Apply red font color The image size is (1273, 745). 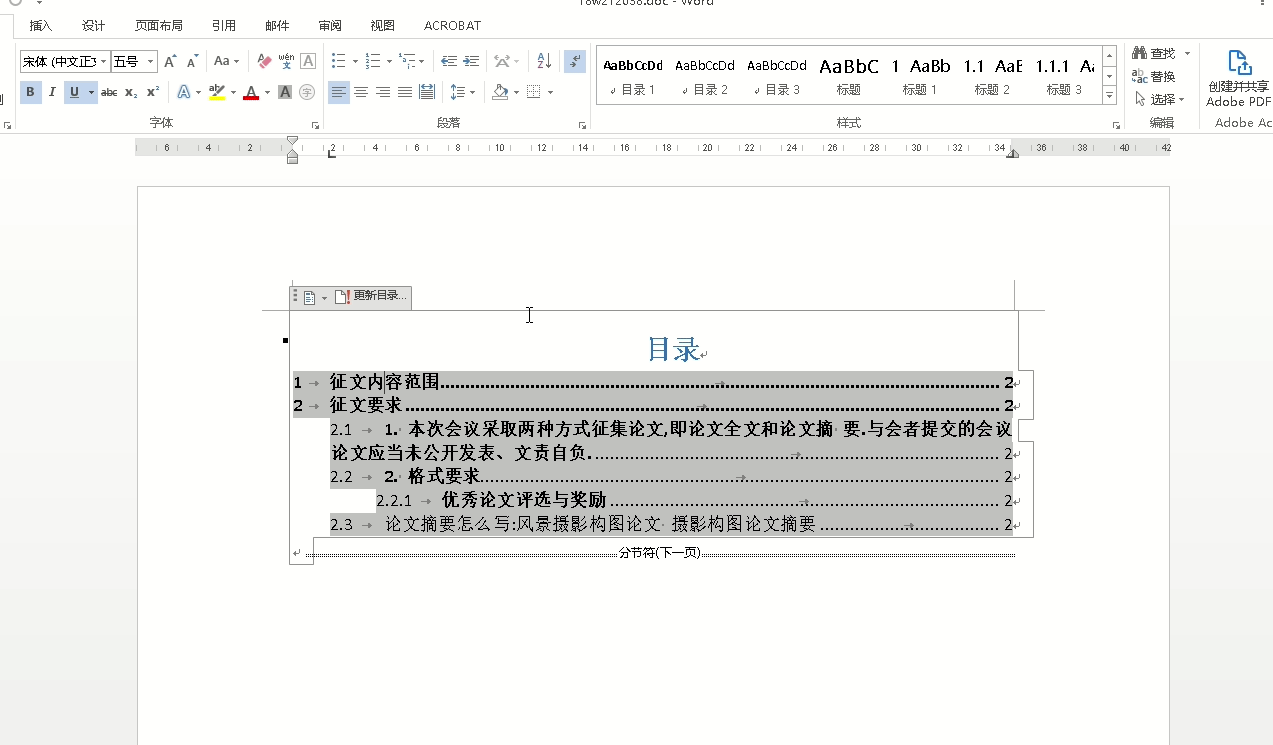tap(251, 92)
